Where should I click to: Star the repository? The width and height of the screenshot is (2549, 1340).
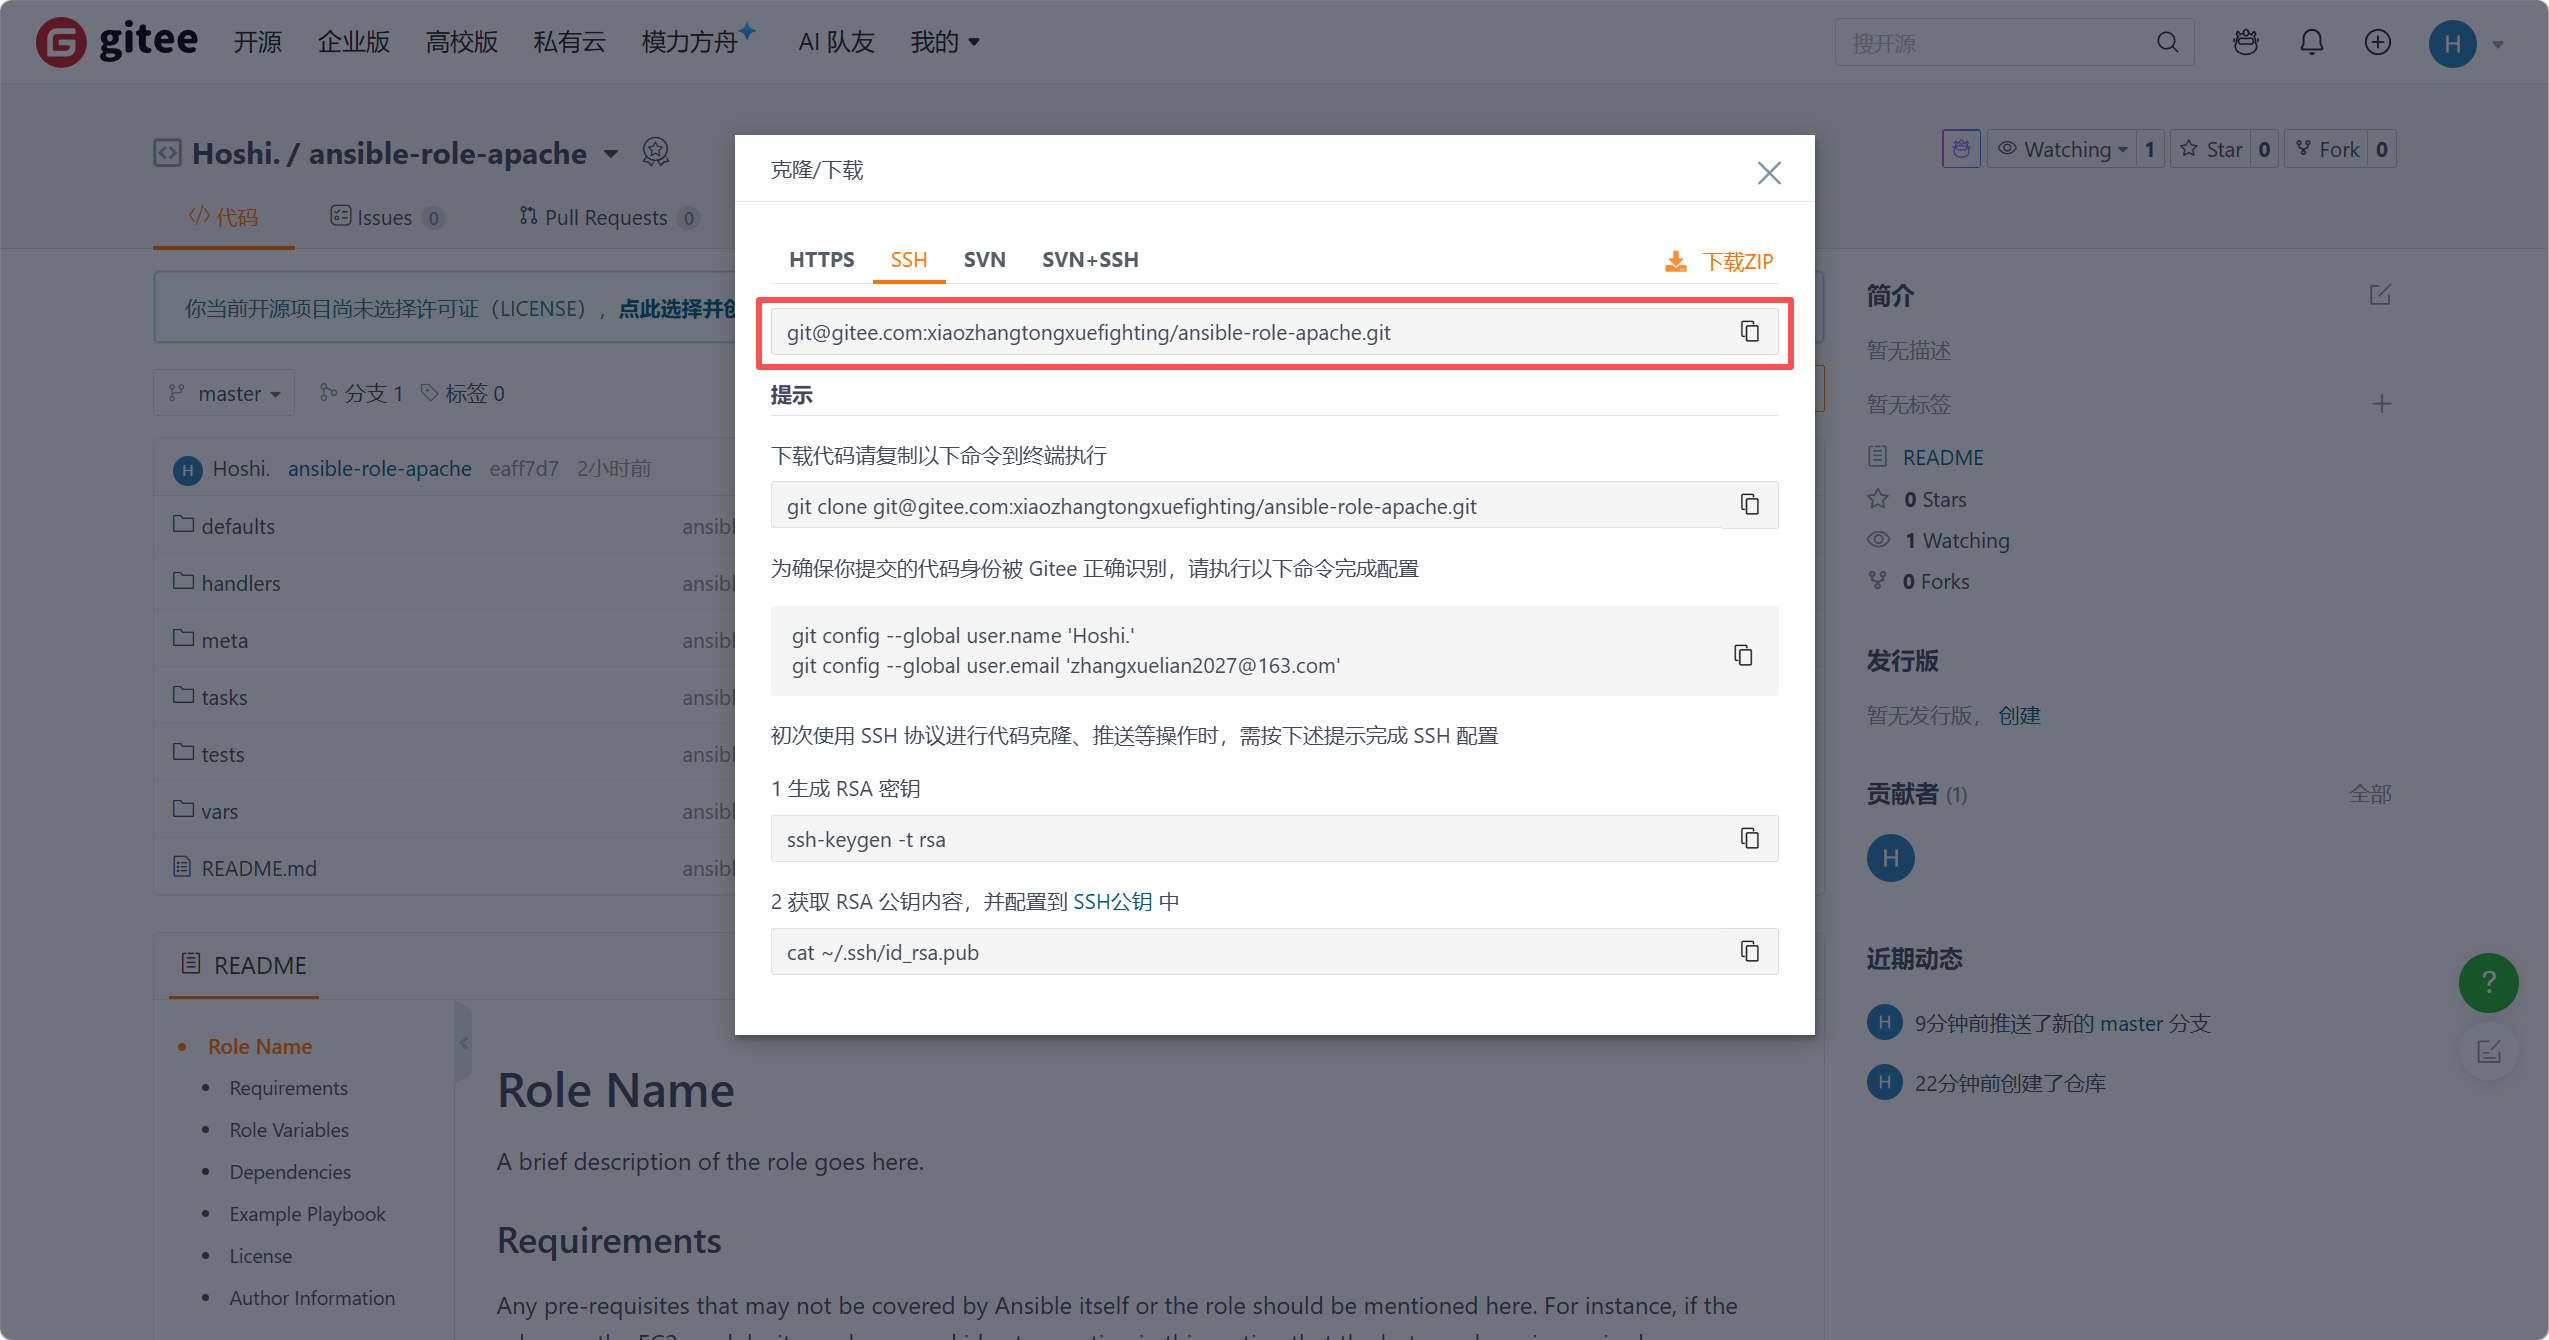[2211, 149]
